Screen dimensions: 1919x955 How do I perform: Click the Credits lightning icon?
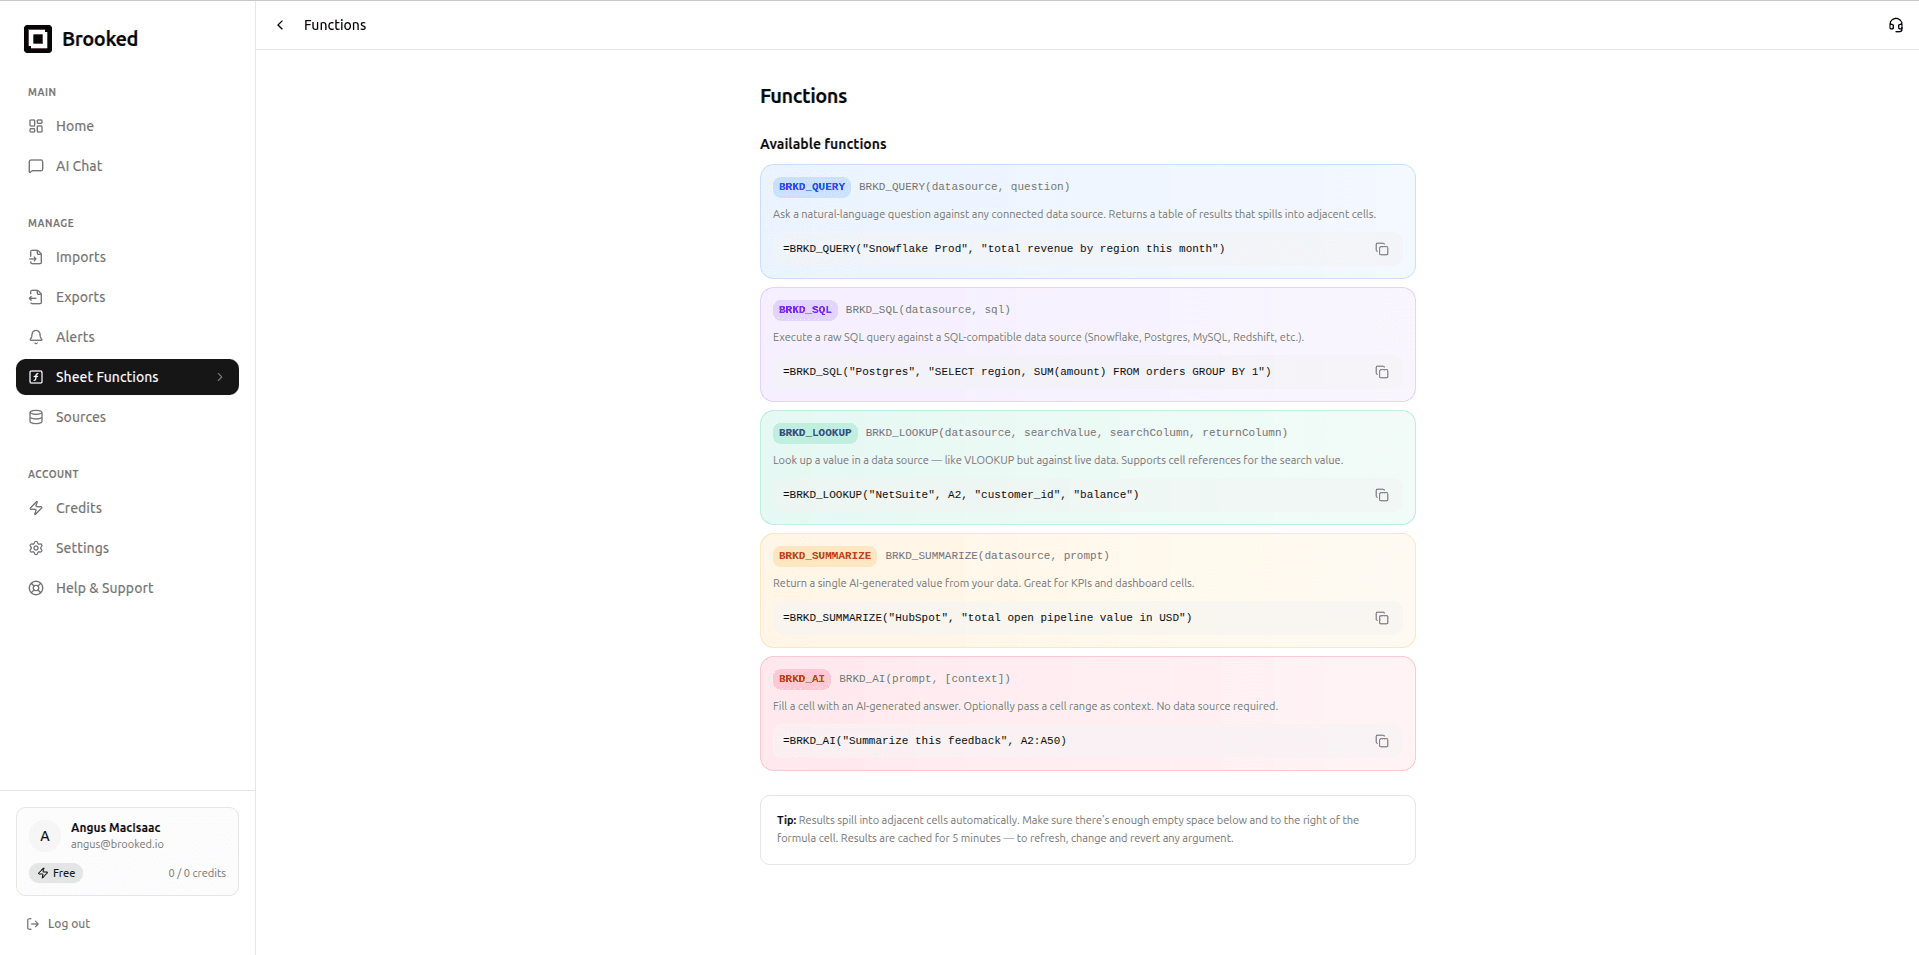coord(36,508)
